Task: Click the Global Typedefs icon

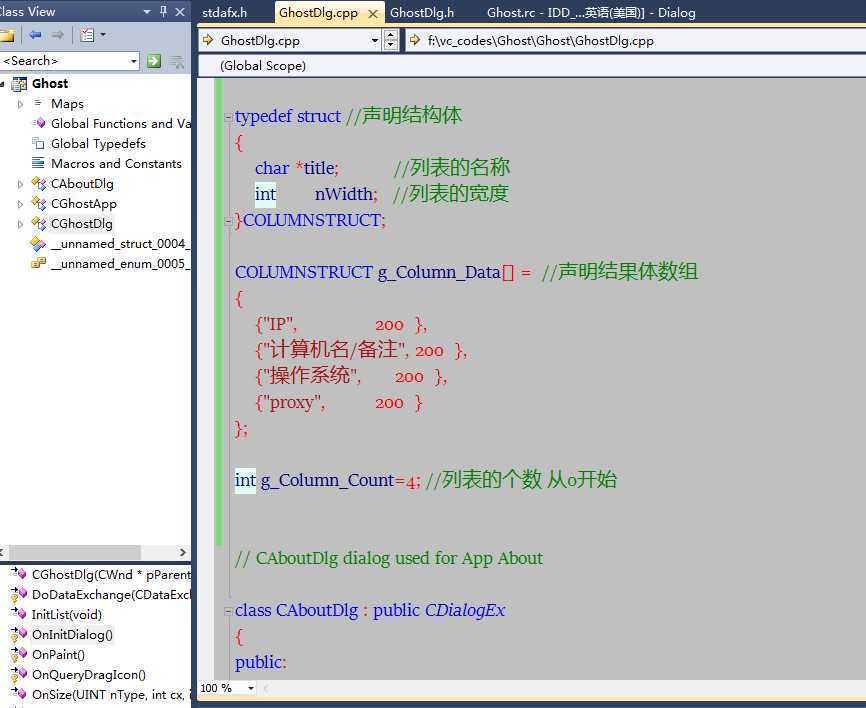Action: click(x=38, y=144)
